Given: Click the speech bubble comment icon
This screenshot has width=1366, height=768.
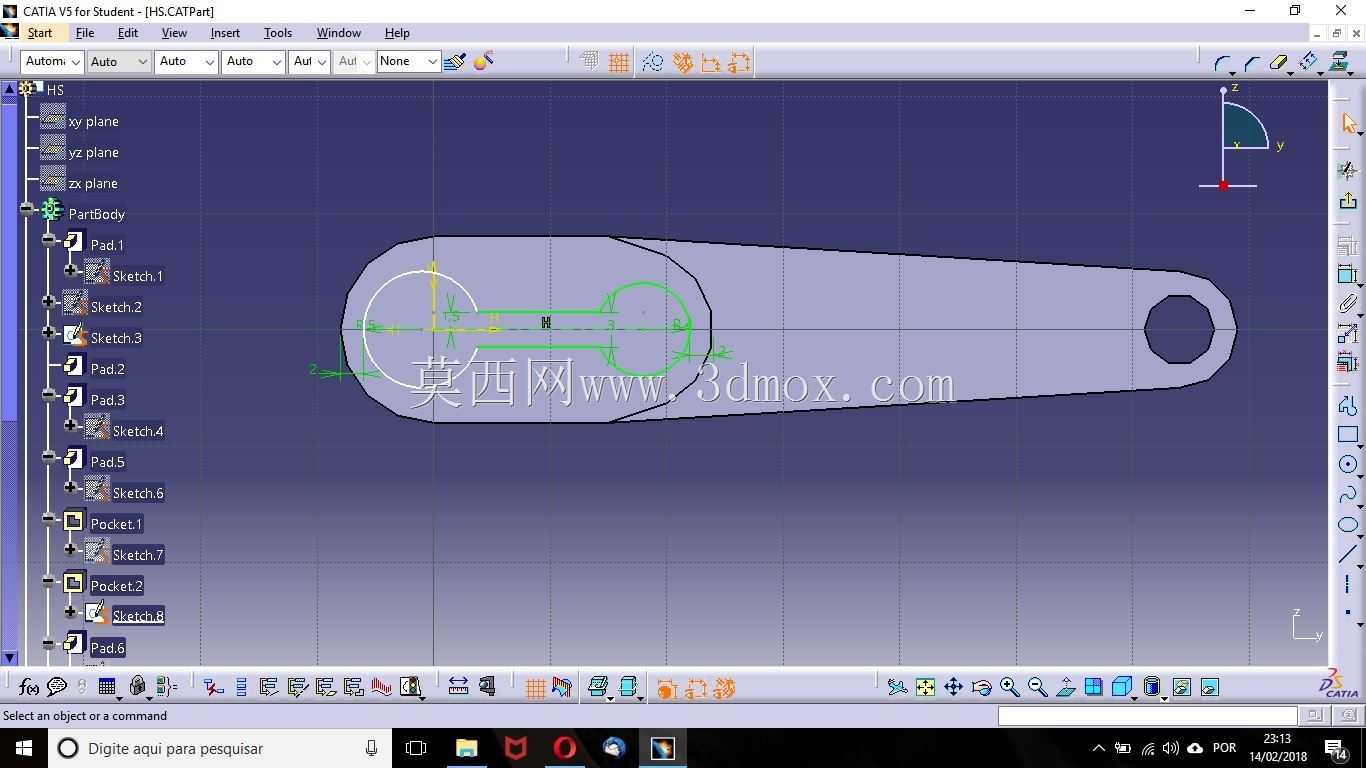Looking at the screenshot, I should [57, 687].
